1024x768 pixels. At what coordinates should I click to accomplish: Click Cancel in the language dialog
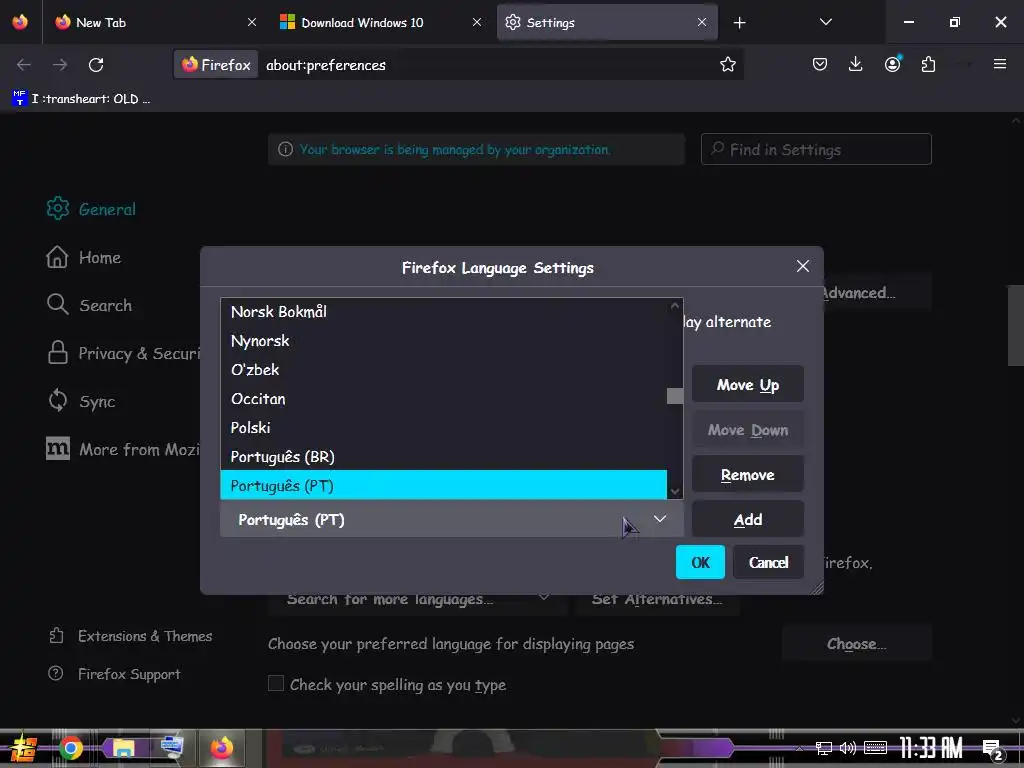coord(768,562)
